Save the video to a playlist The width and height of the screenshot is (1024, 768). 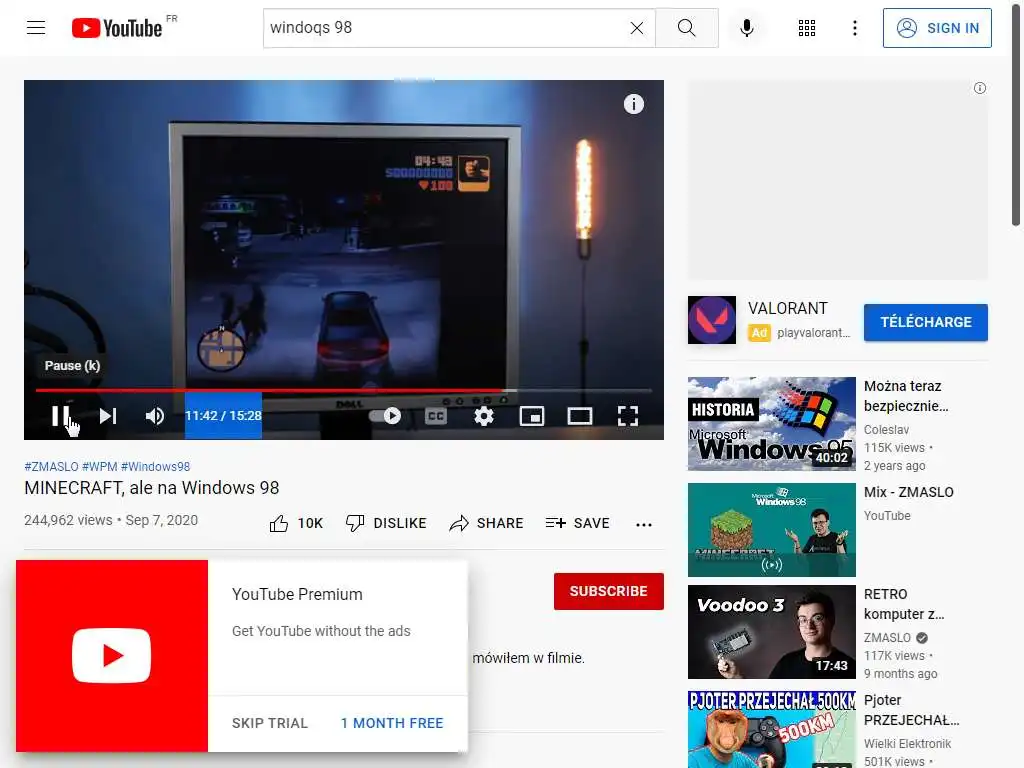(577, 523)
